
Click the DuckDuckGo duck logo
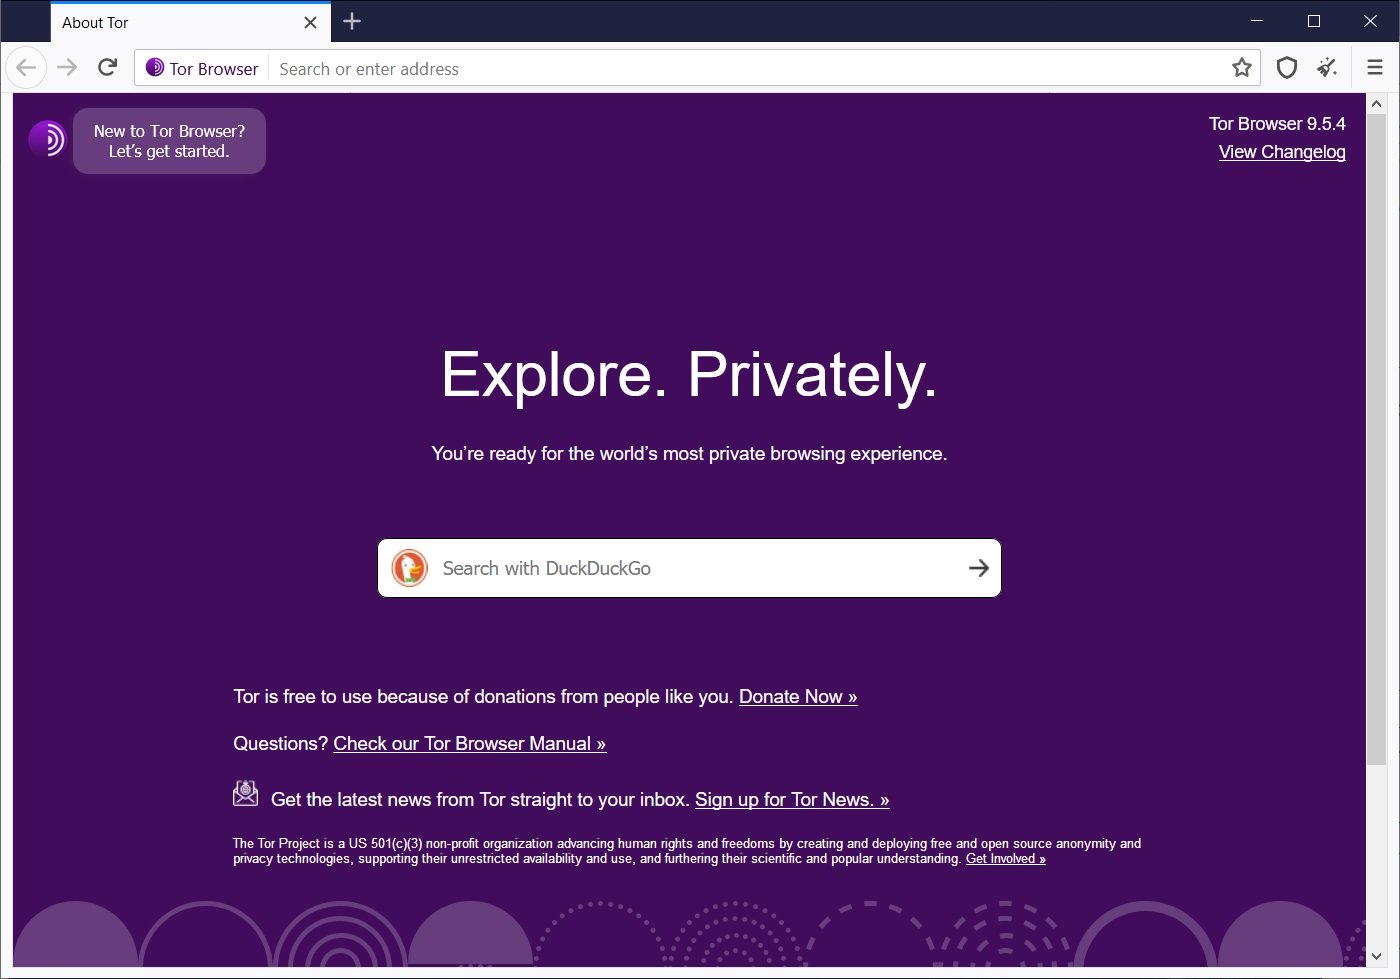coord(410,568)
